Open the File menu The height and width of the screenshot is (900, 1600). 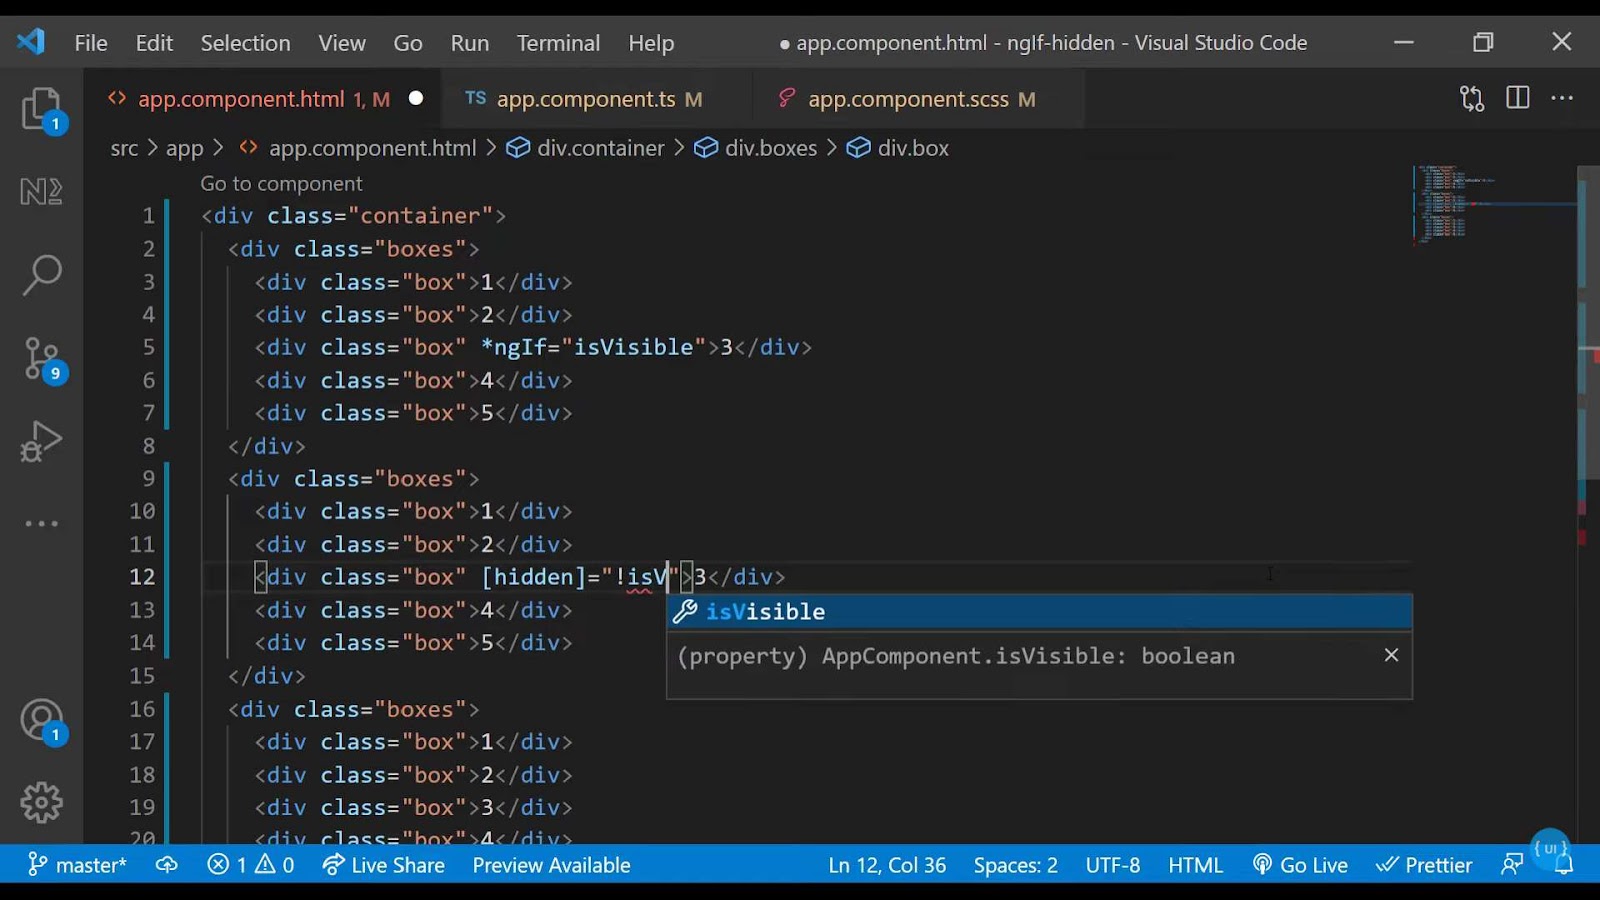[91, 43]
